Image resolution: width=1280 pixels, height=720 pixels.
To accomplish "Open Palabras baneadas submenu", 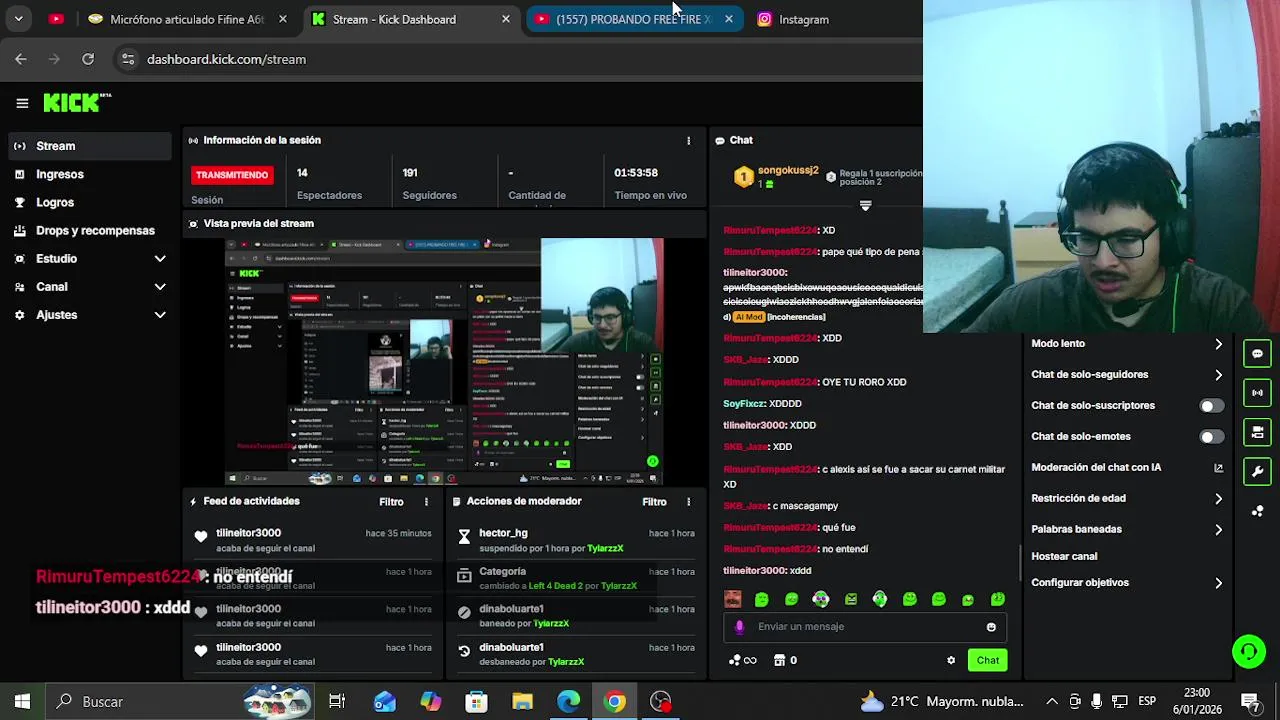I will (1127, 530).
